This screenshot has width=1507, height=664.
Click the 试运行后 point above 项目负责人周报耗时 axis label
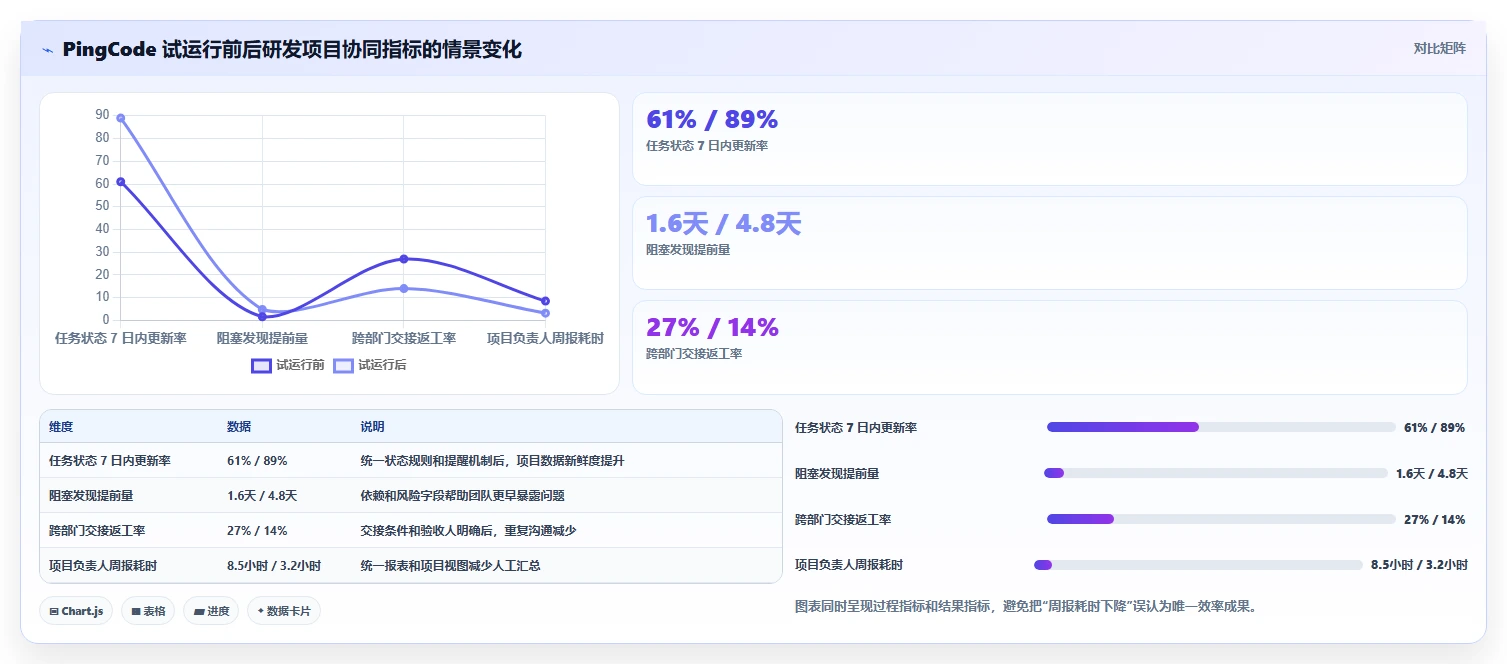coord(545,313)
